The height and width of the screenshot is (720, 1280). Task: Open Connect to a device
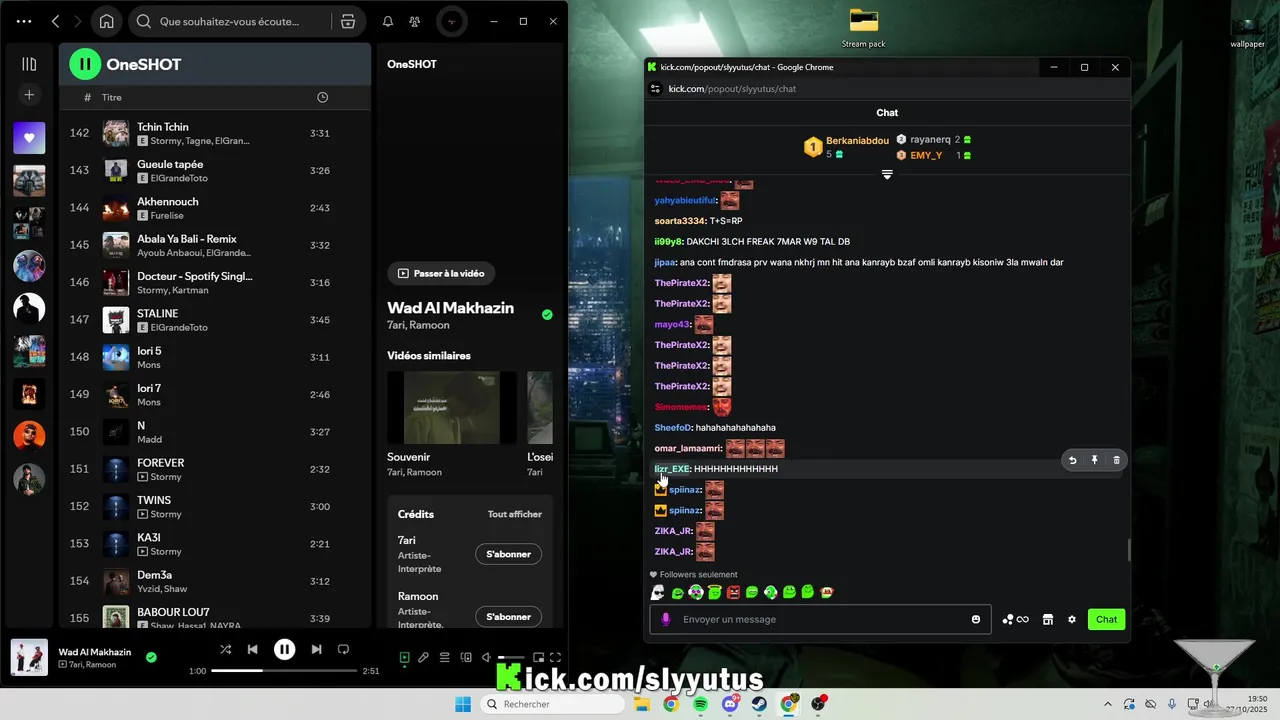click(x=466, y=657)
